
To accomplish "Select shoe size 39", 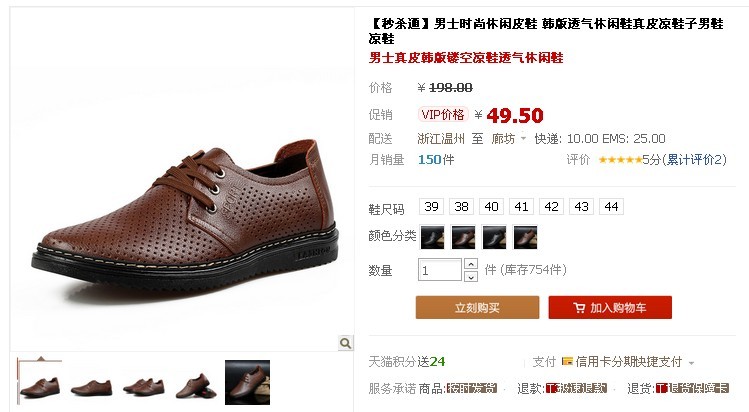I will (431, 207).
